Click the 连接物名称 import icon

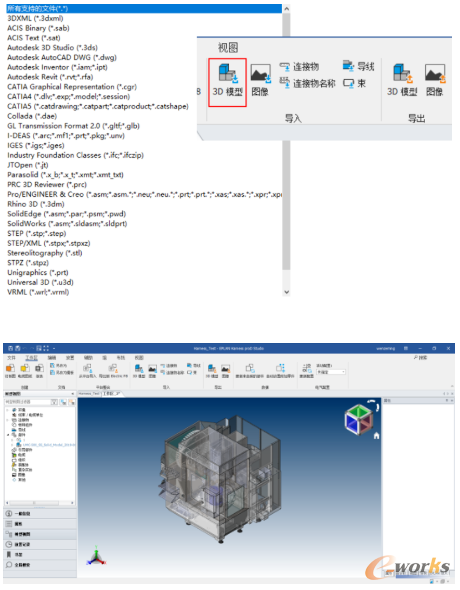pyautogui.click(x=307, y=83)
